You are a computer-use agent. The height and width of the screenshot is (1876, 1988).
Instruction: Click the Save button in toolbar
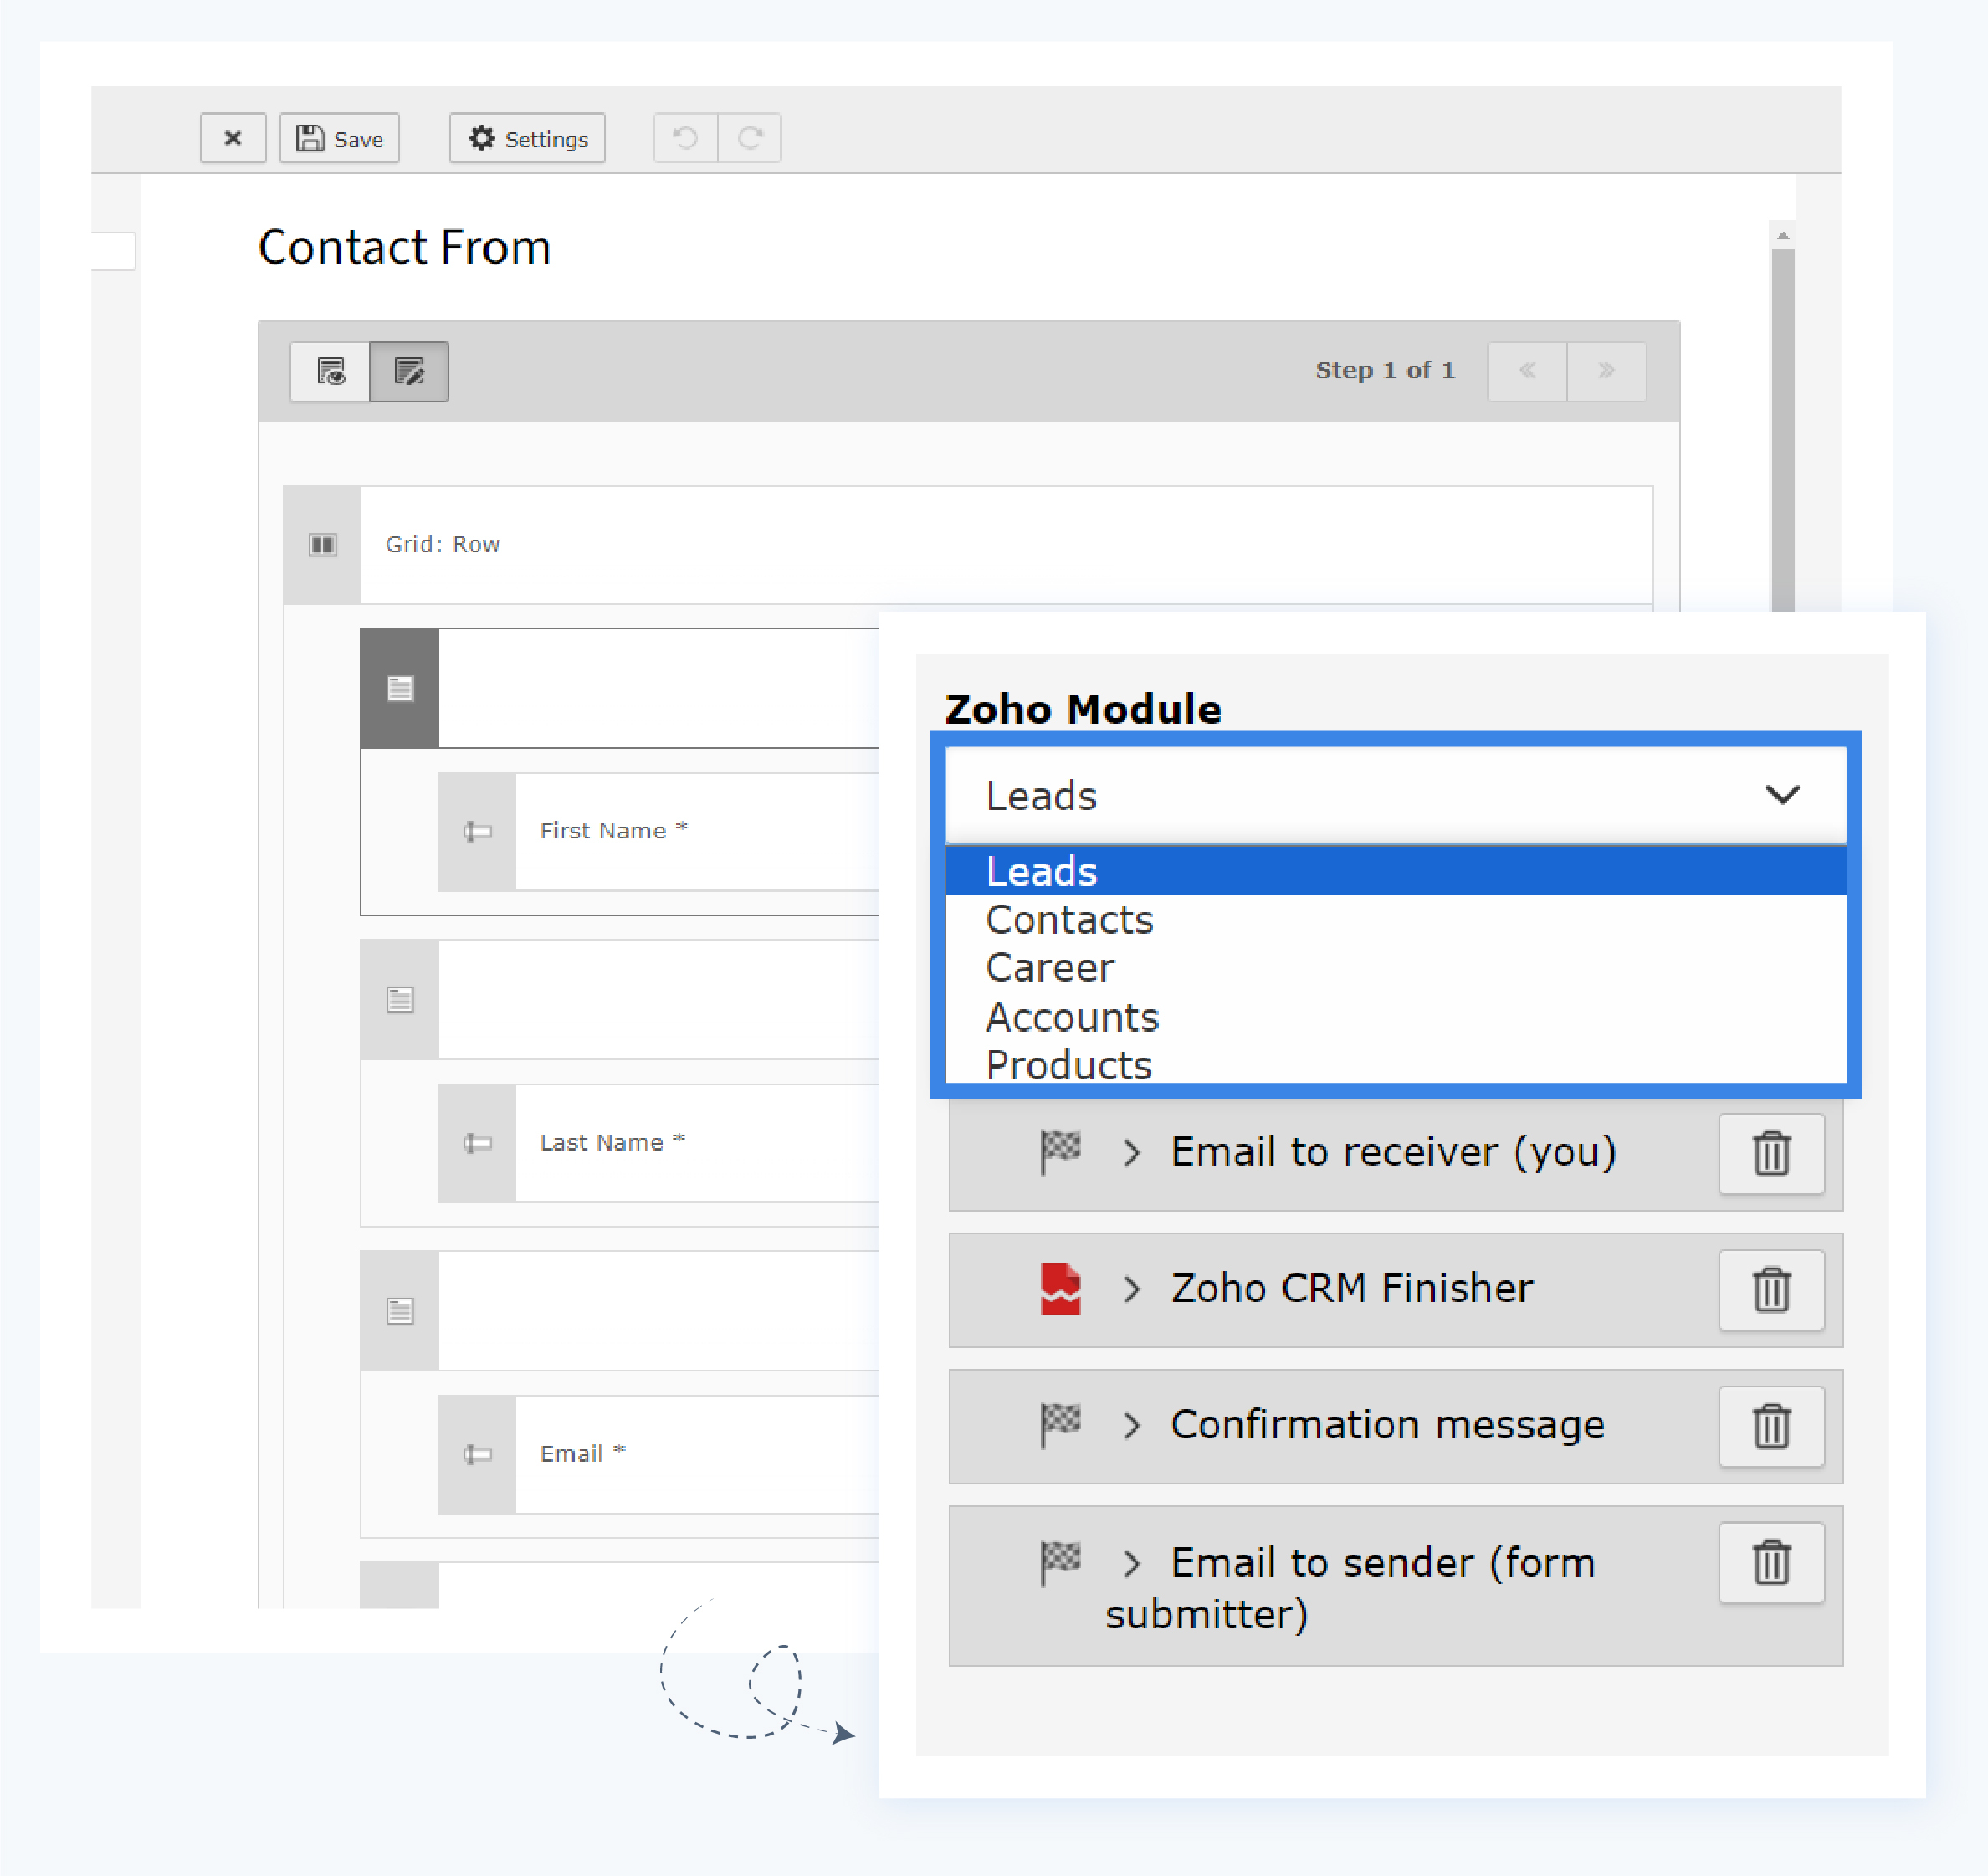click(339, 138)
